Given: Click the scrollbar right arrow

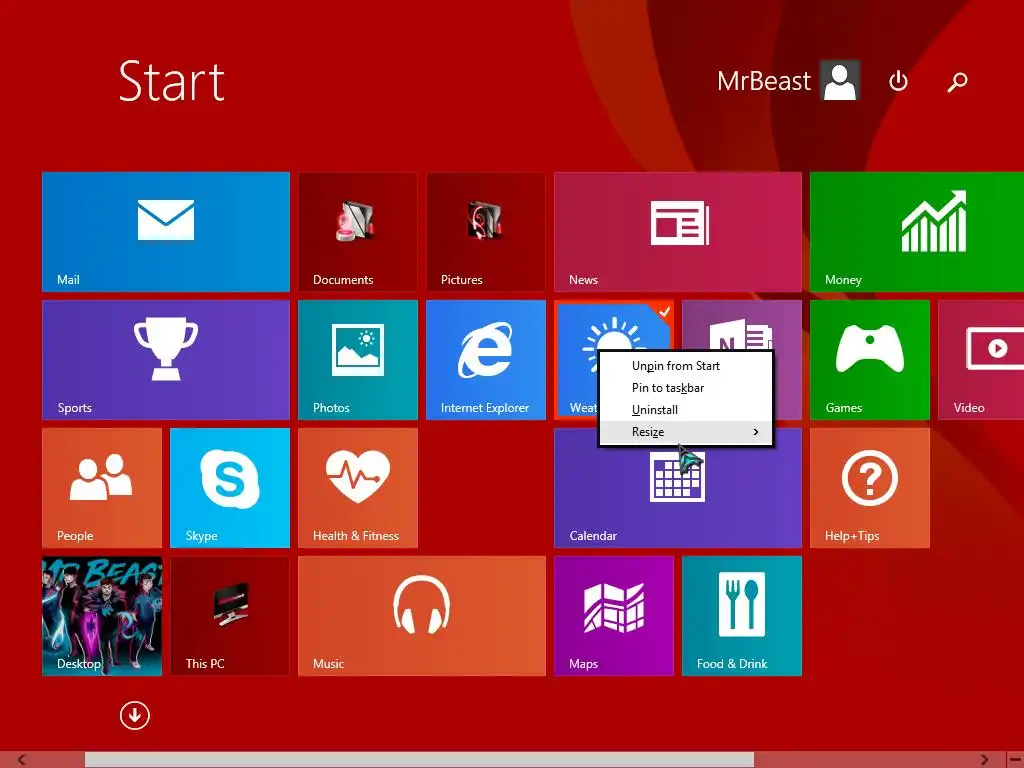Looking at the screenshot, I should (x=984, y=760).
